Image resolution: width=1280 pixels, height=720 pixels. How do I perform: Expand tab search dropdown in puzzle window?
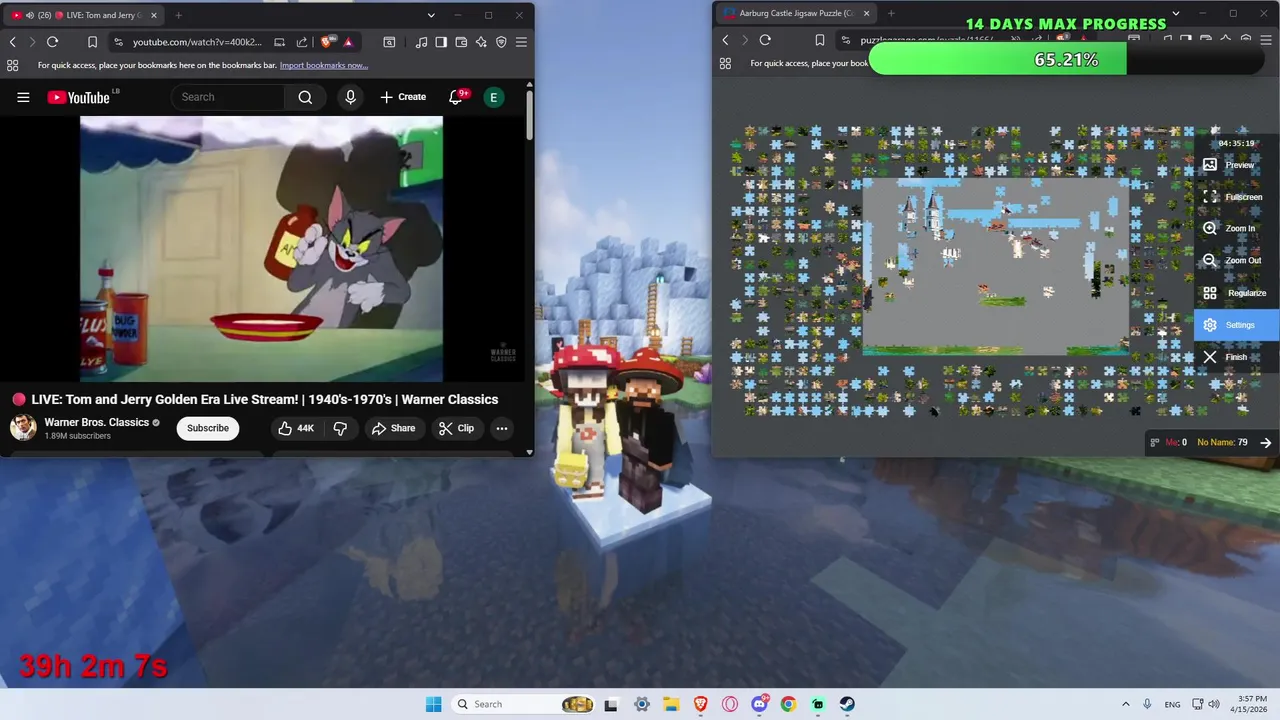[x=1176, y=13]
